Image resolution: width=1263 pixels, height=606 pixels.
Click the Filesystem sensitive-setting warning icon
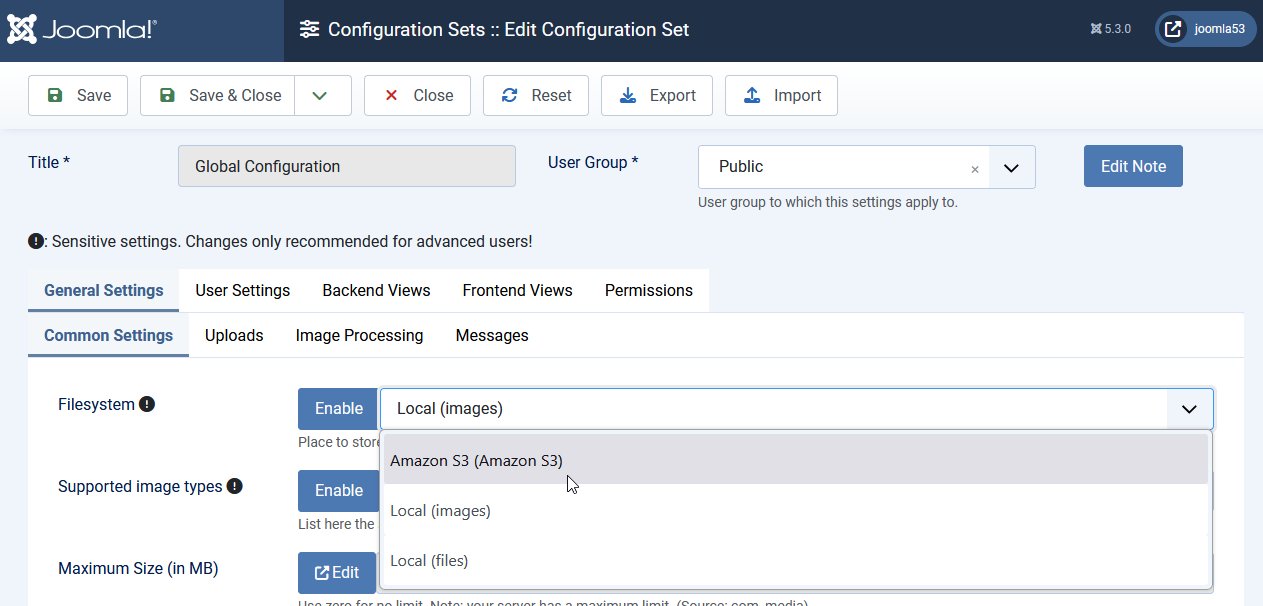point(147,404)
